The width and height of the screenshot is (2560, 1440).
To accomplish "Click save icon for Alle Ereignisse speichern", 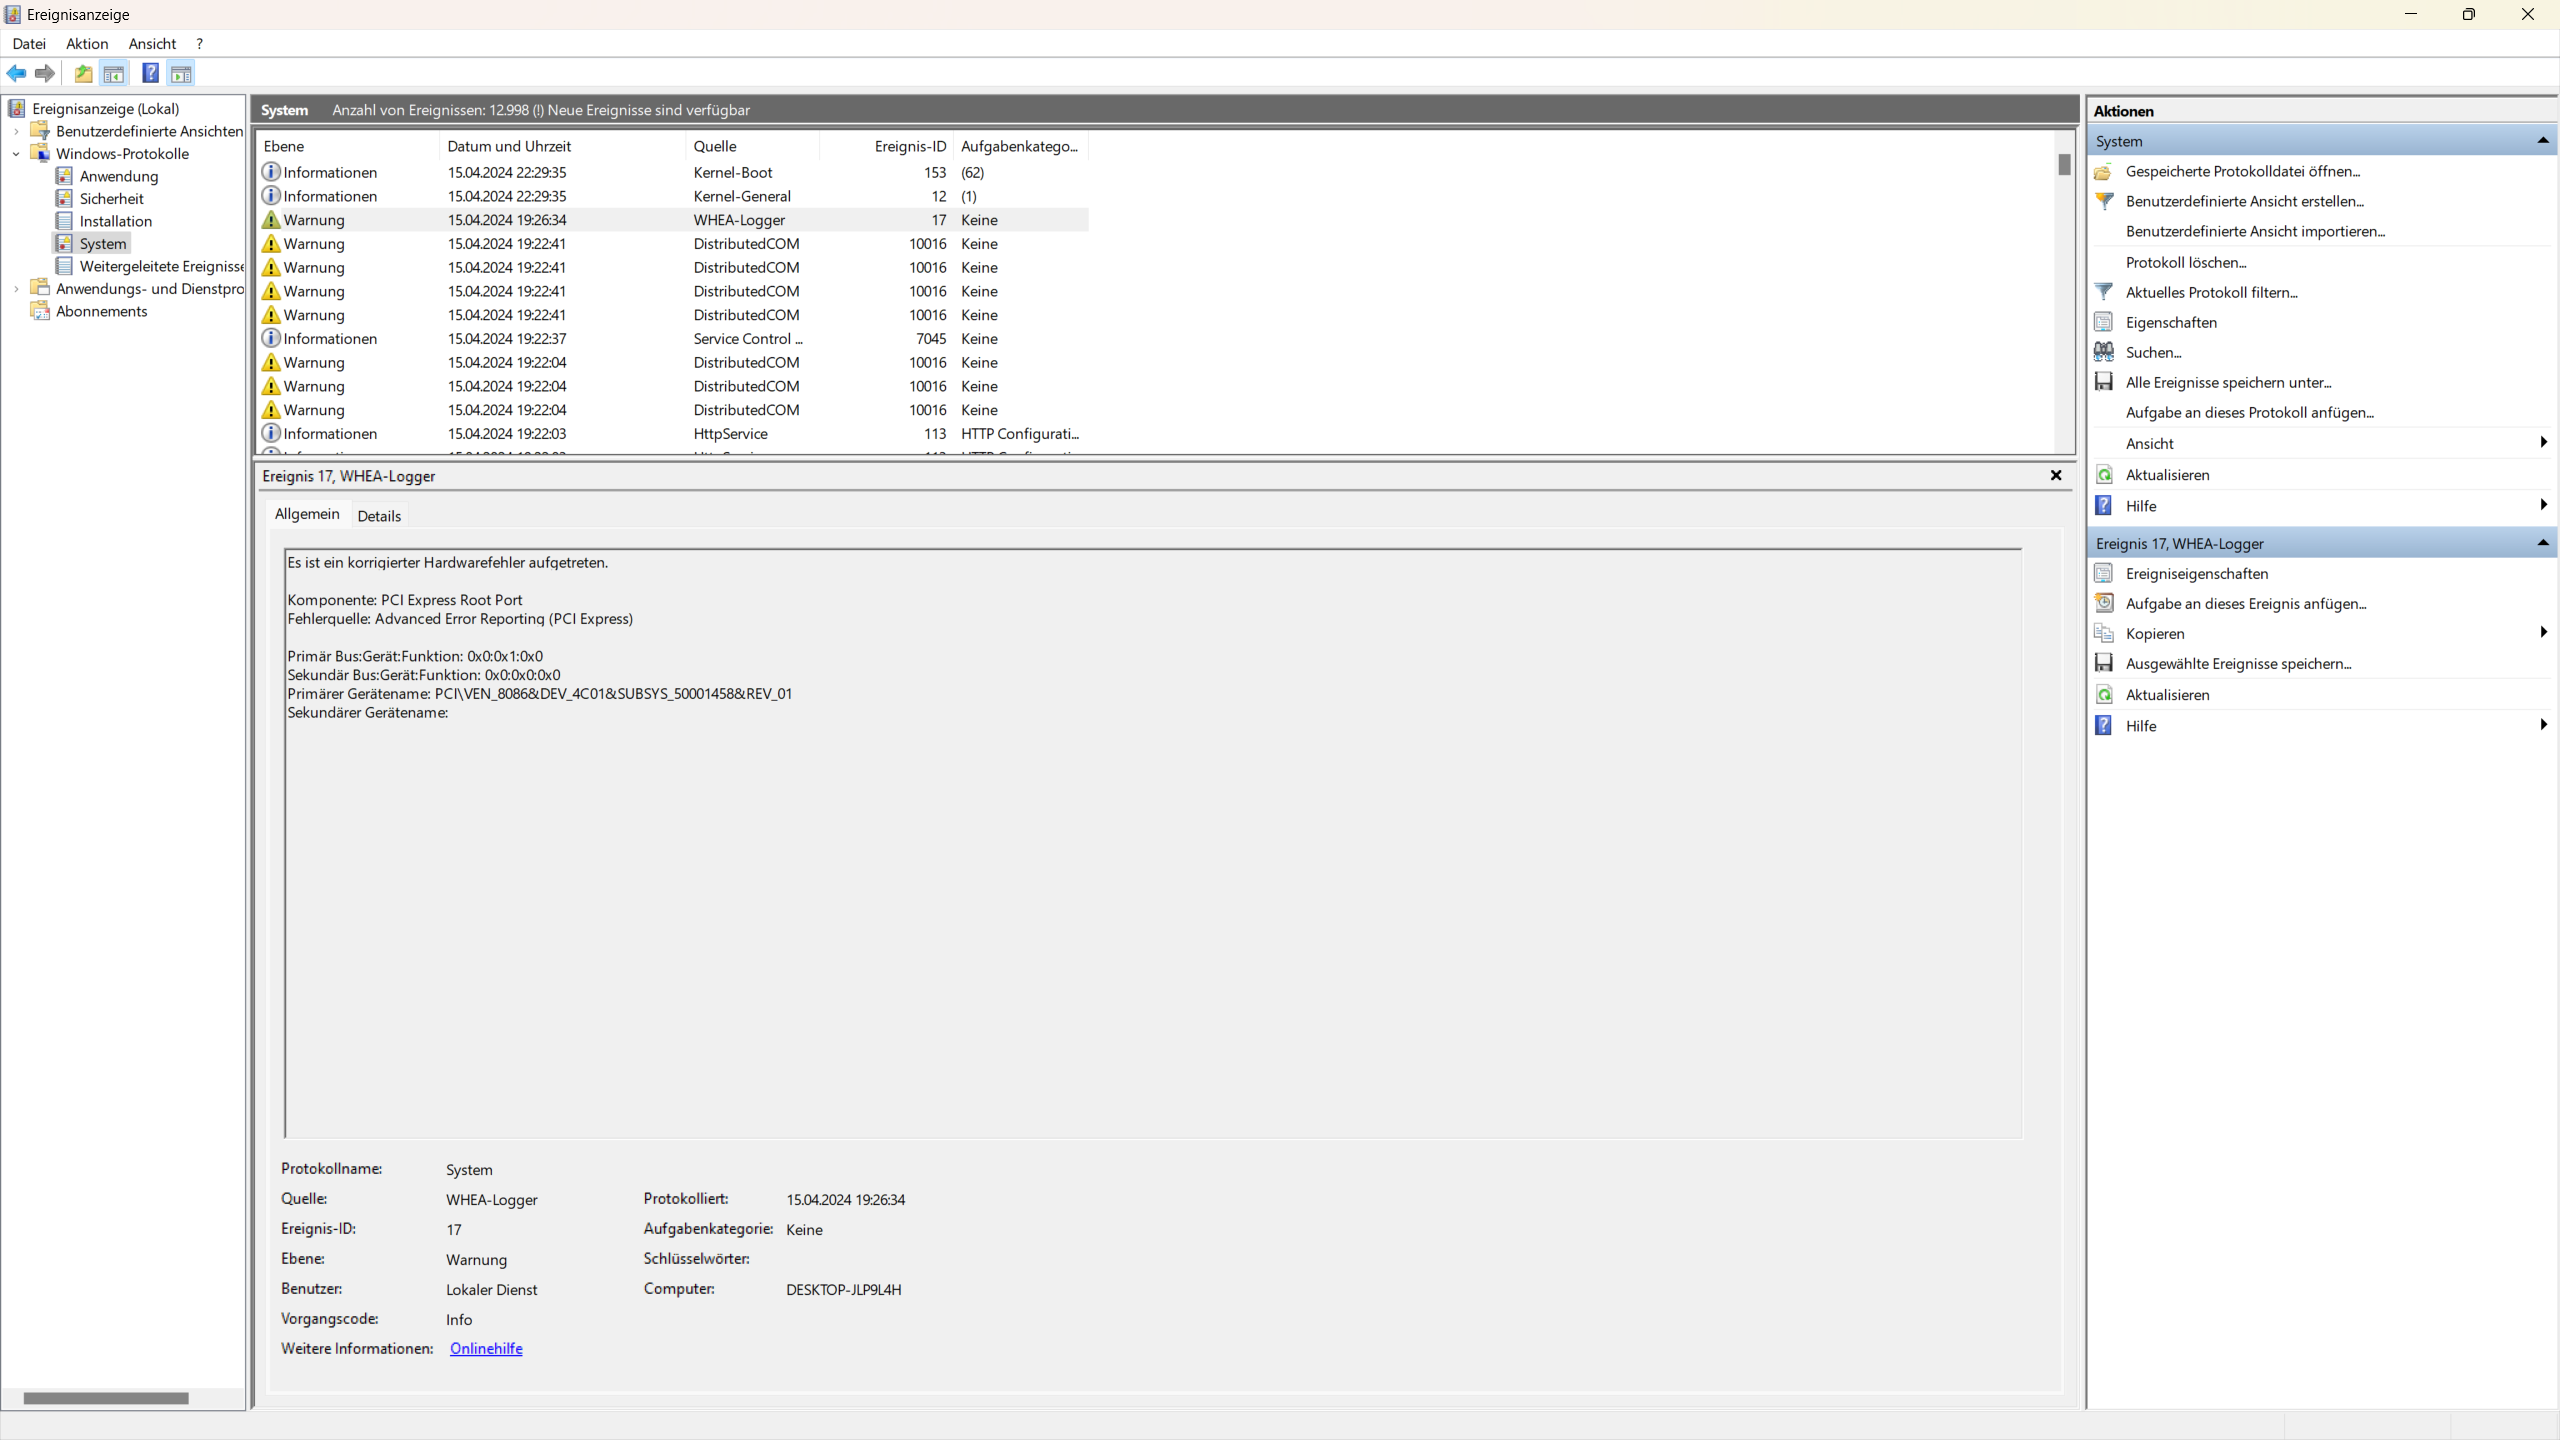I will 2104,382.
